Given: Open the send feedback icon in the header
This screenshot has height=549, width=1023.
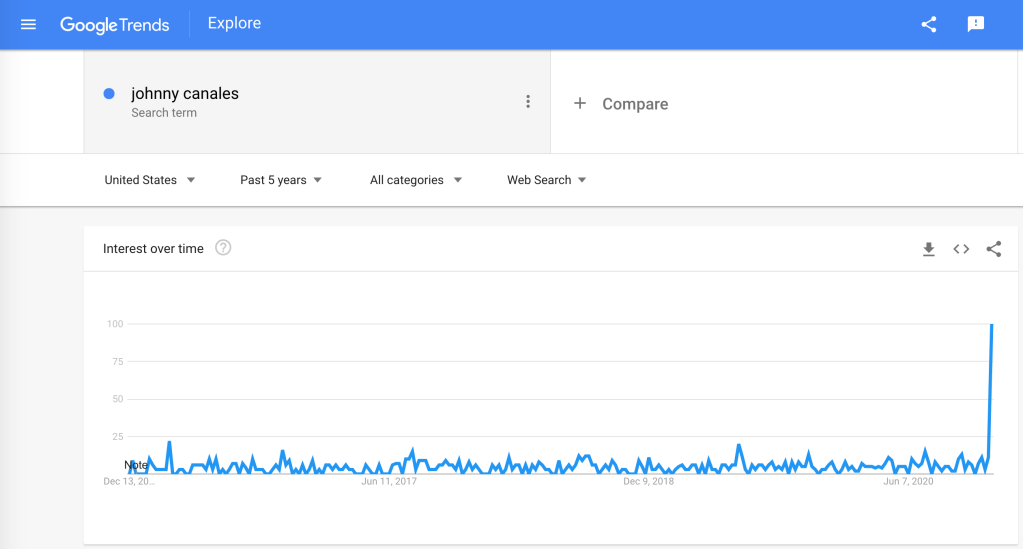Looking at the screenshot, I should click(x=976, y=25).
